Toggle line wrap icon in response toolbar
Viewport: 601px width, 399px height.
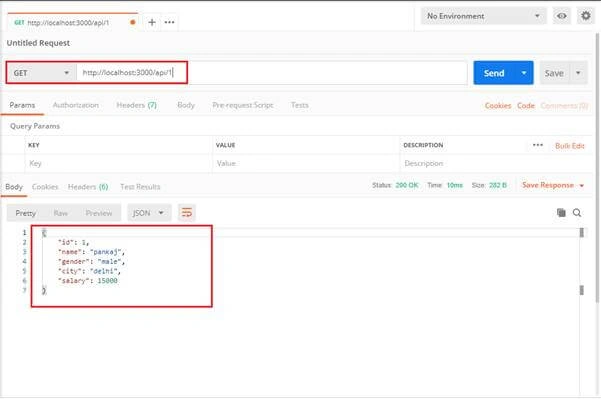(x=187, y=213)
